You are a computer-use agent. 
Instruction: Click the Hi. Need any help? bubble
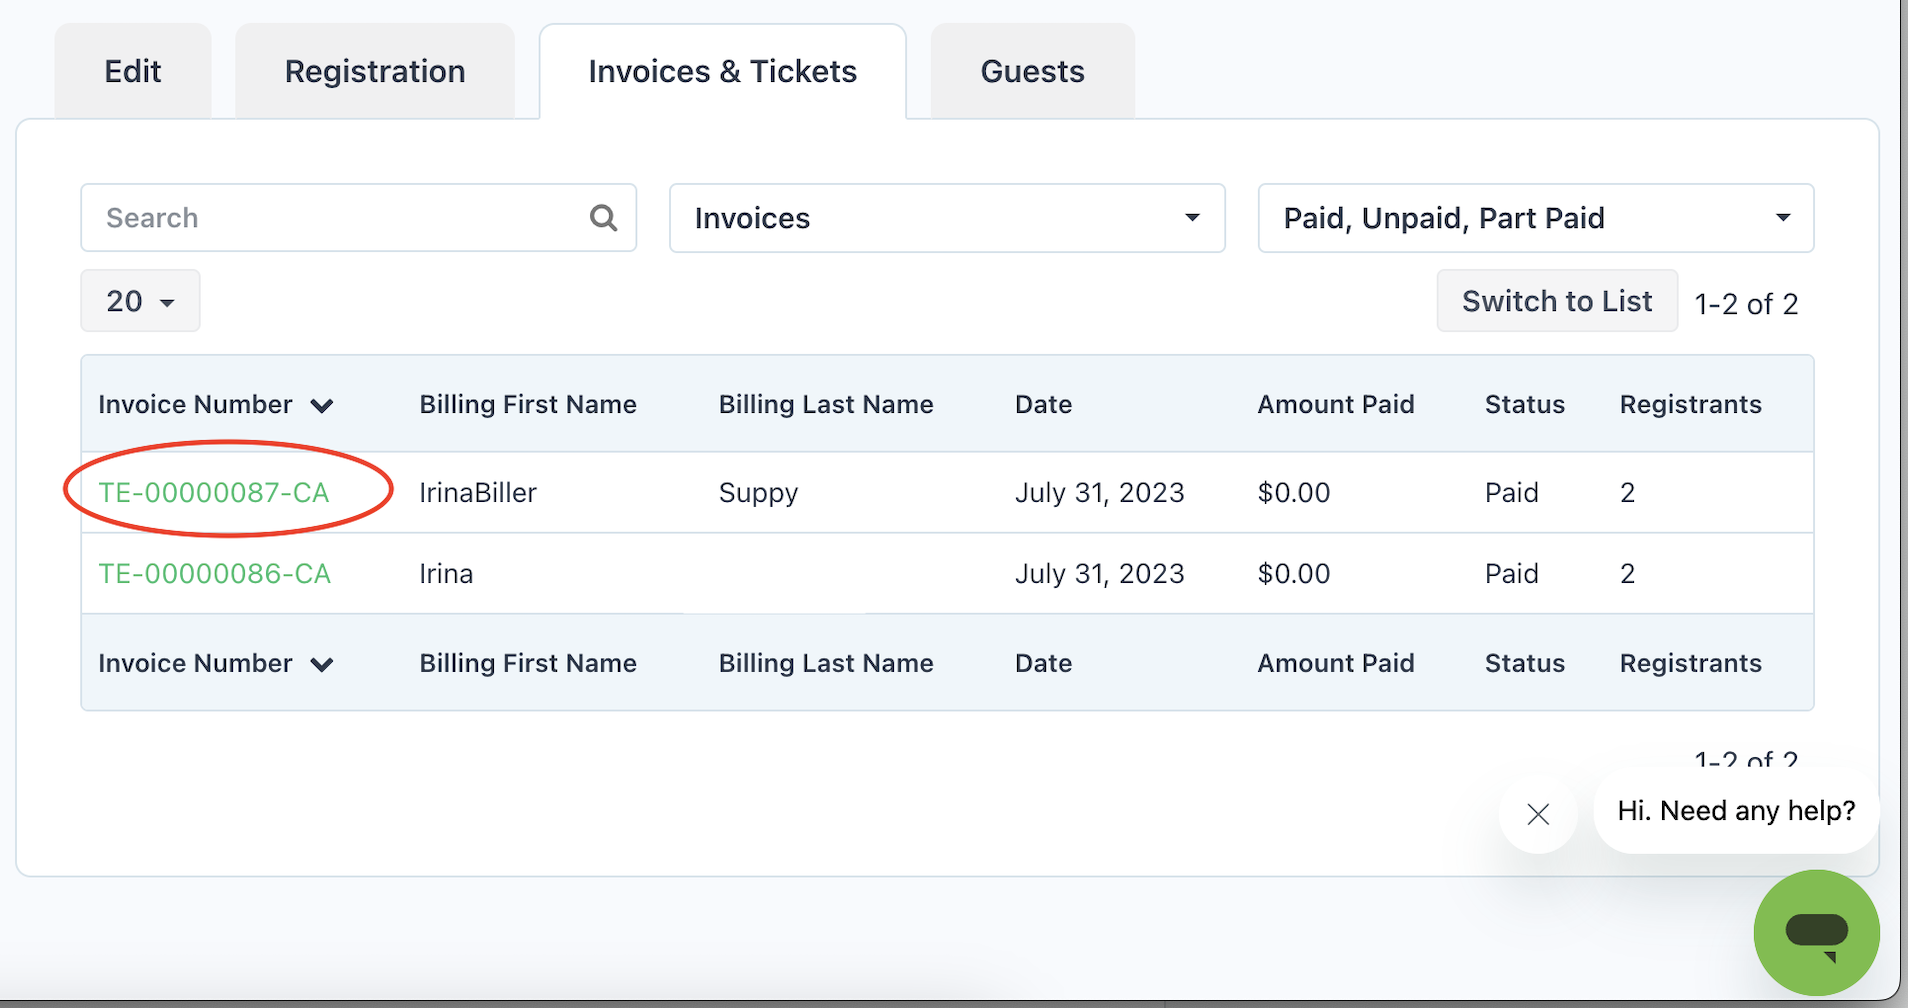click(x=1736, y=810)
